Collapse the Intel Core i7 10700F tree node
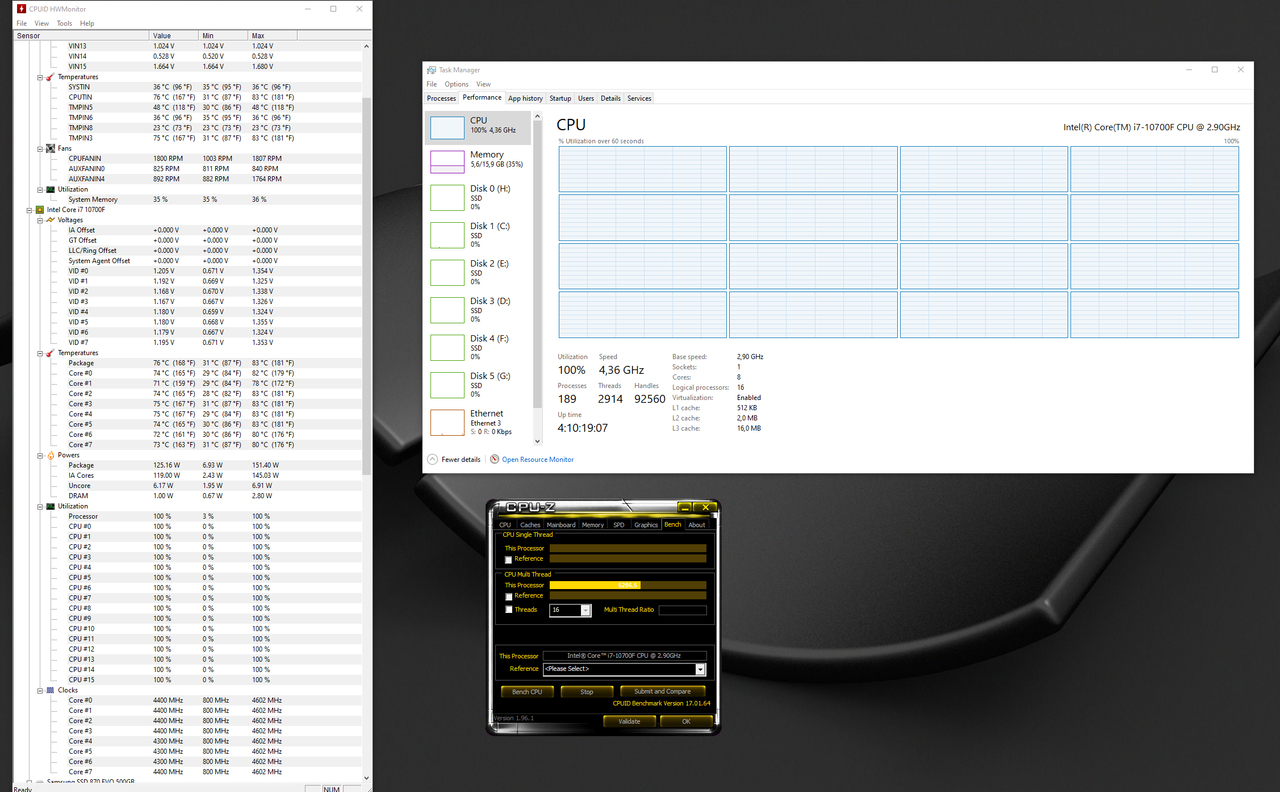Viewport: 1280px width, 792px height. pos(28,210)
